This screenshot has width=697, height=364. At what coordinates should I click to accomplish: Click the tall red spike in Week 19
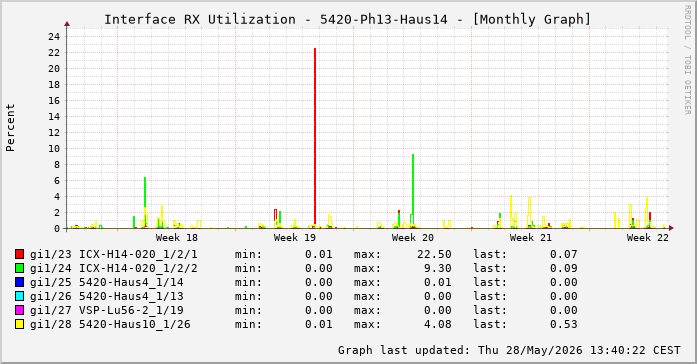coord(315,138)
